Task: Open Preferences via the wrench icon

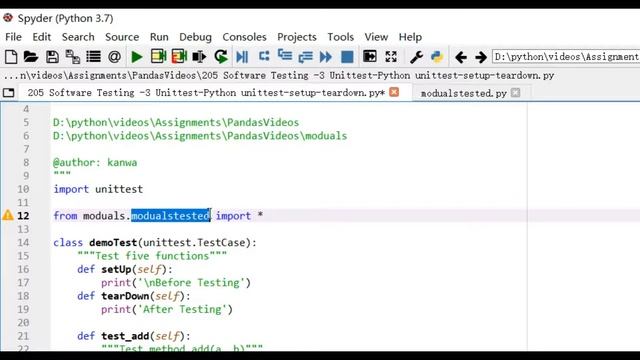Action: [x=416, y=57]
